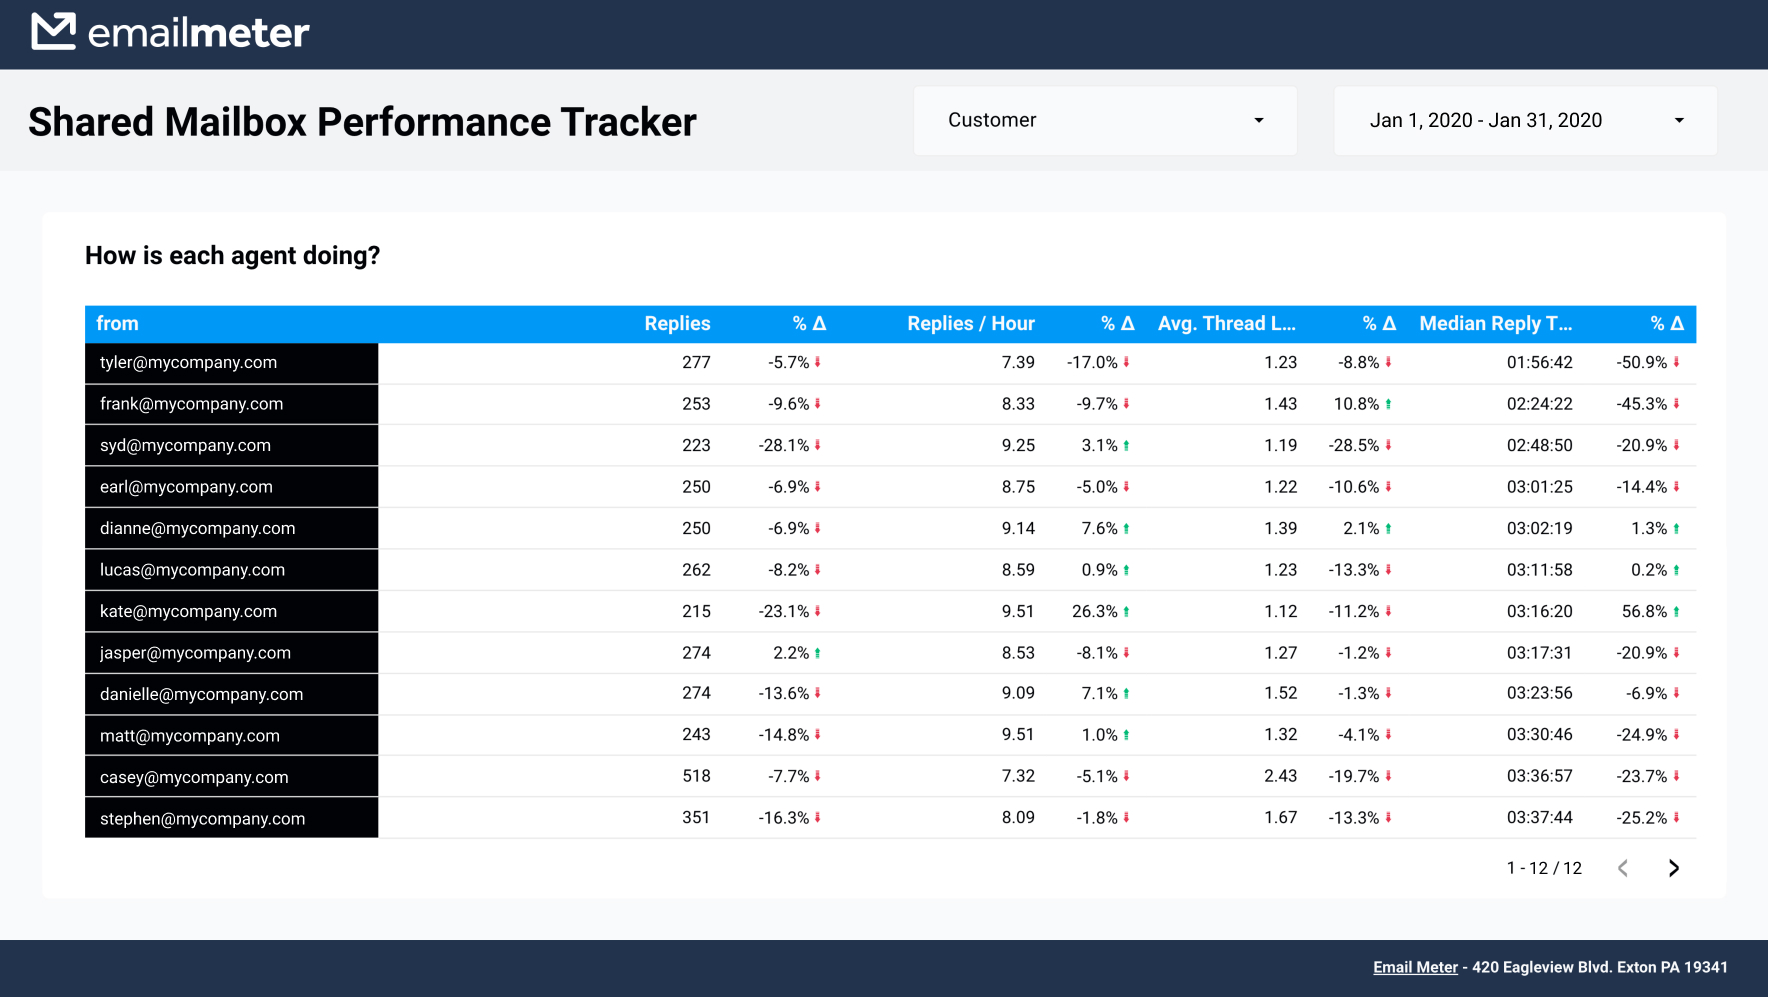
Task: Select the Avg. Thread Length header
Action: (x=1228, y=323)
